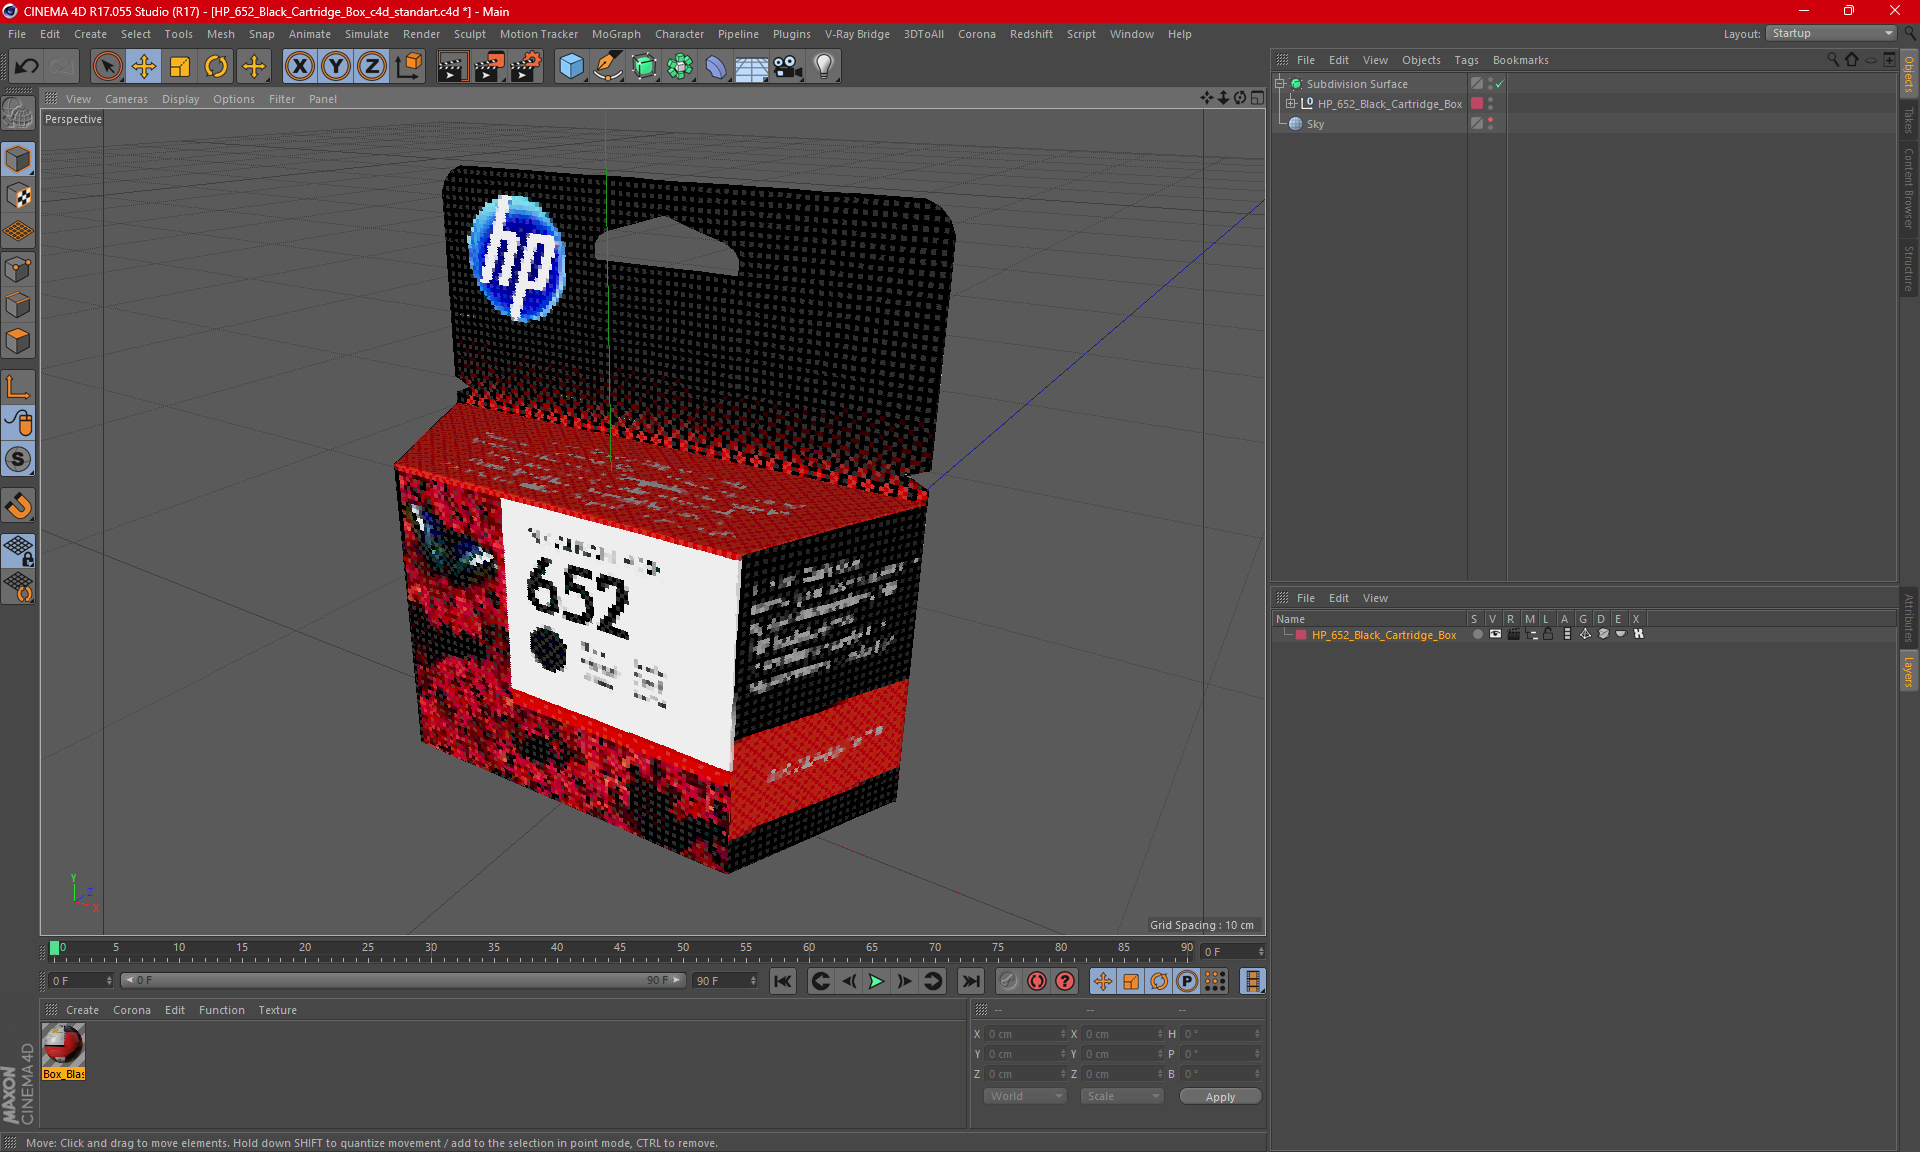Add a Camera object
The height and width of the screenshot is (1152, 1920).
pos(787,66)
